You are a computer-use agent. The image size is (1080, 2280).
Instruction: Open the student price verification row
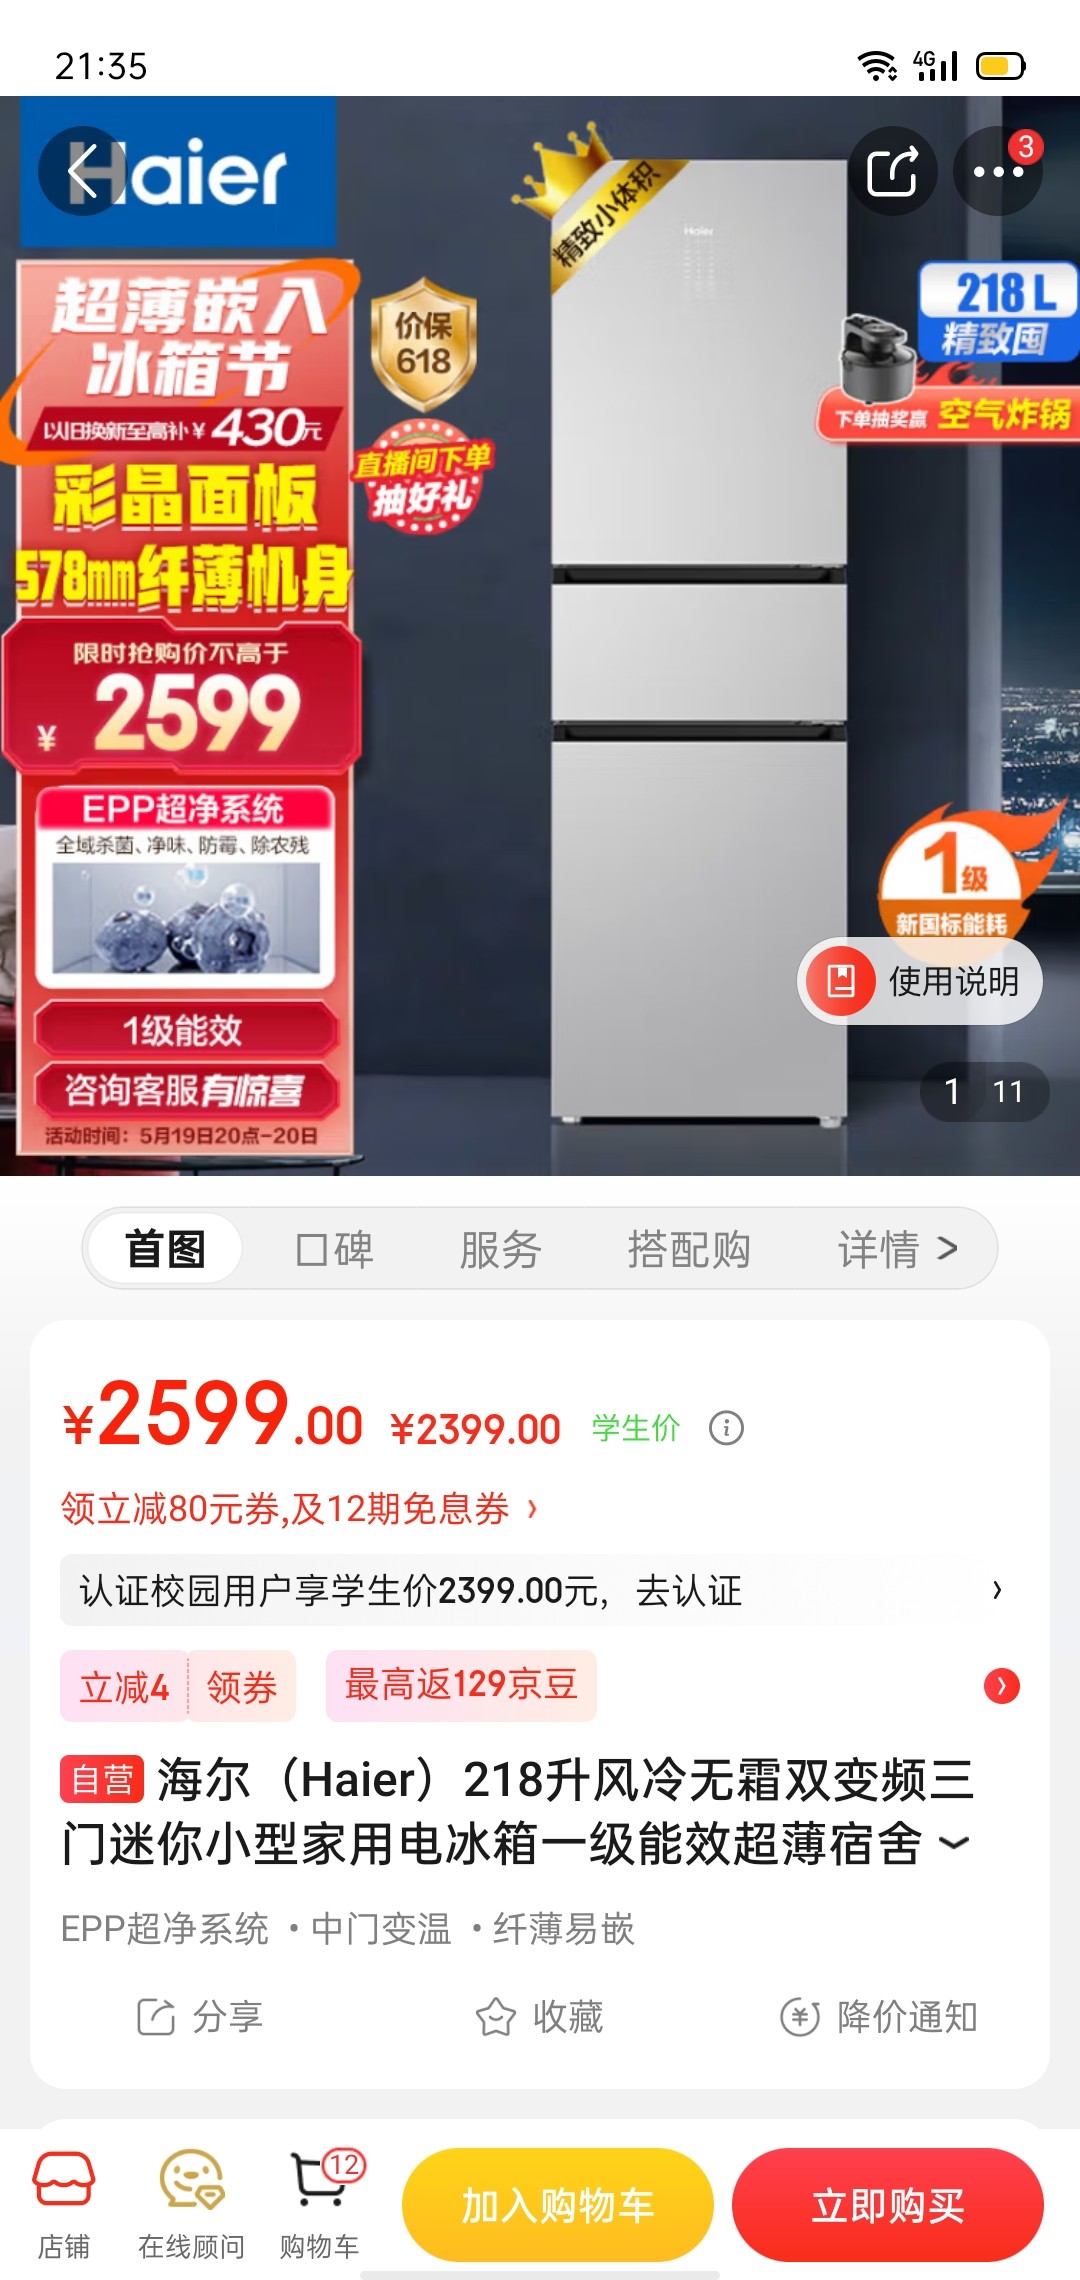tap(540, 1590)
